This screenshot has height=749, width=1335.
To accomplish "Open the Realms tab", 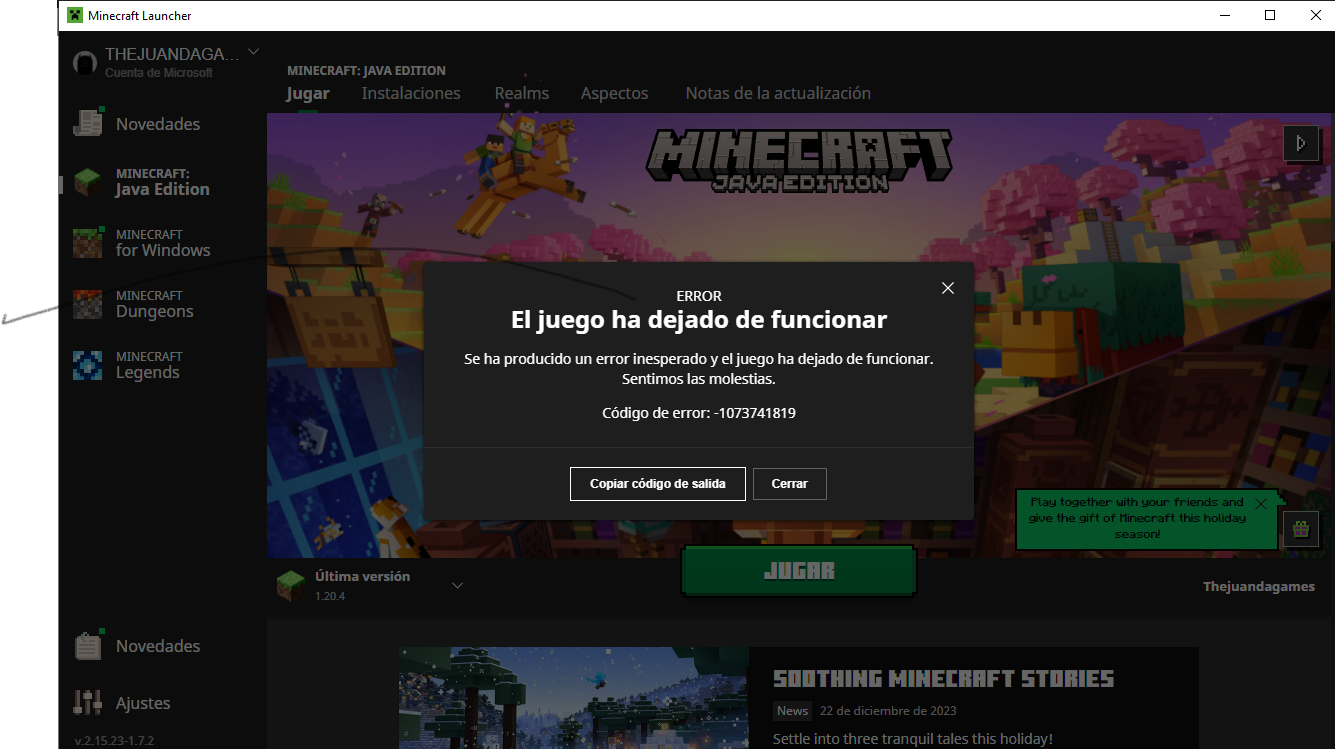I will (522, 93).
